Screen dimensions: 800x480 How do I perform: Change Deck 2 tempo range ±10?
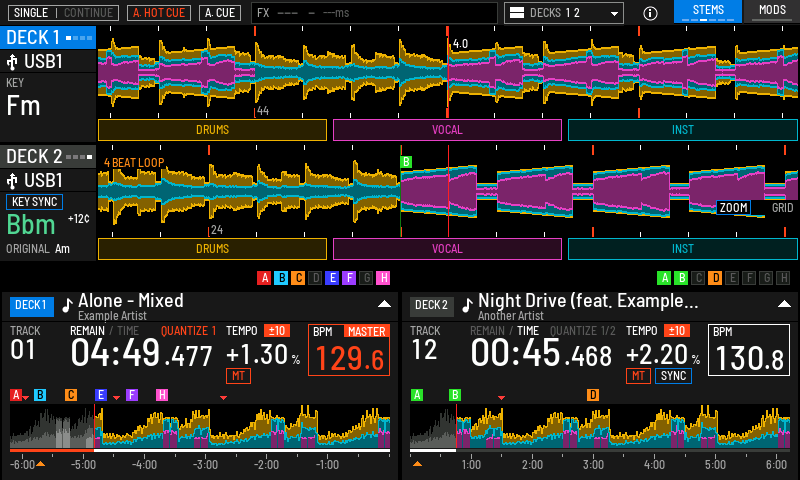pyautogui.click(x=677, y=331)
